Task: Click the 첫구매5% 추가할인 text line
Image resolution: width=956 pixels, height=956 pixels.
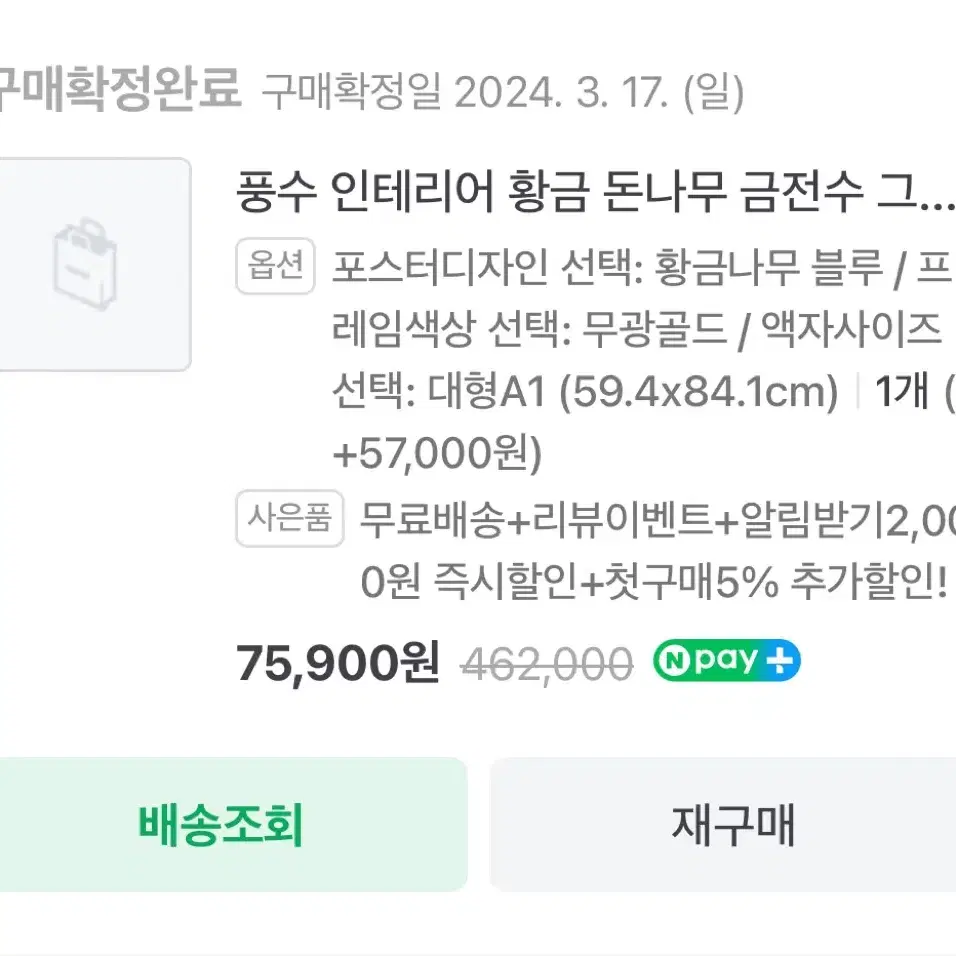Action: click(x=775, y=581)
